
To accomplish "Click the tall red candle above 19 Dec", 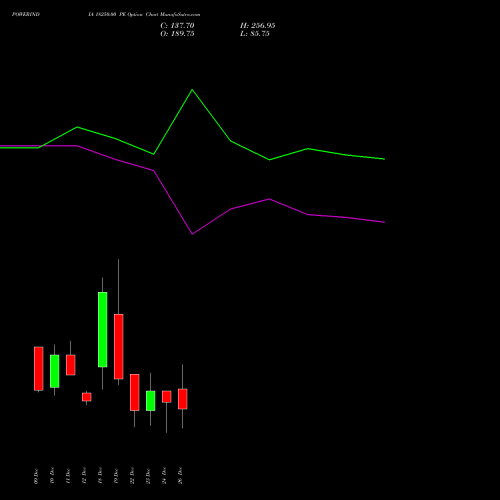I will 119,347.
